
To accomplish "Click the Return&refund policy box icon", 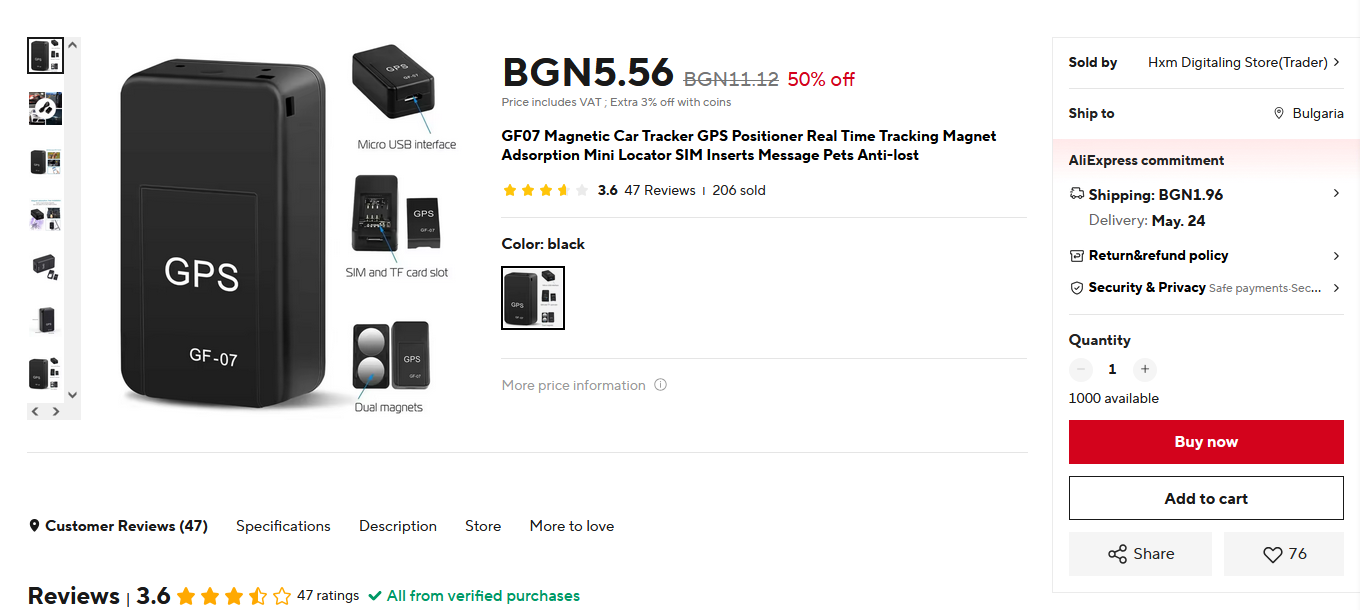I will coord(1077,256).
